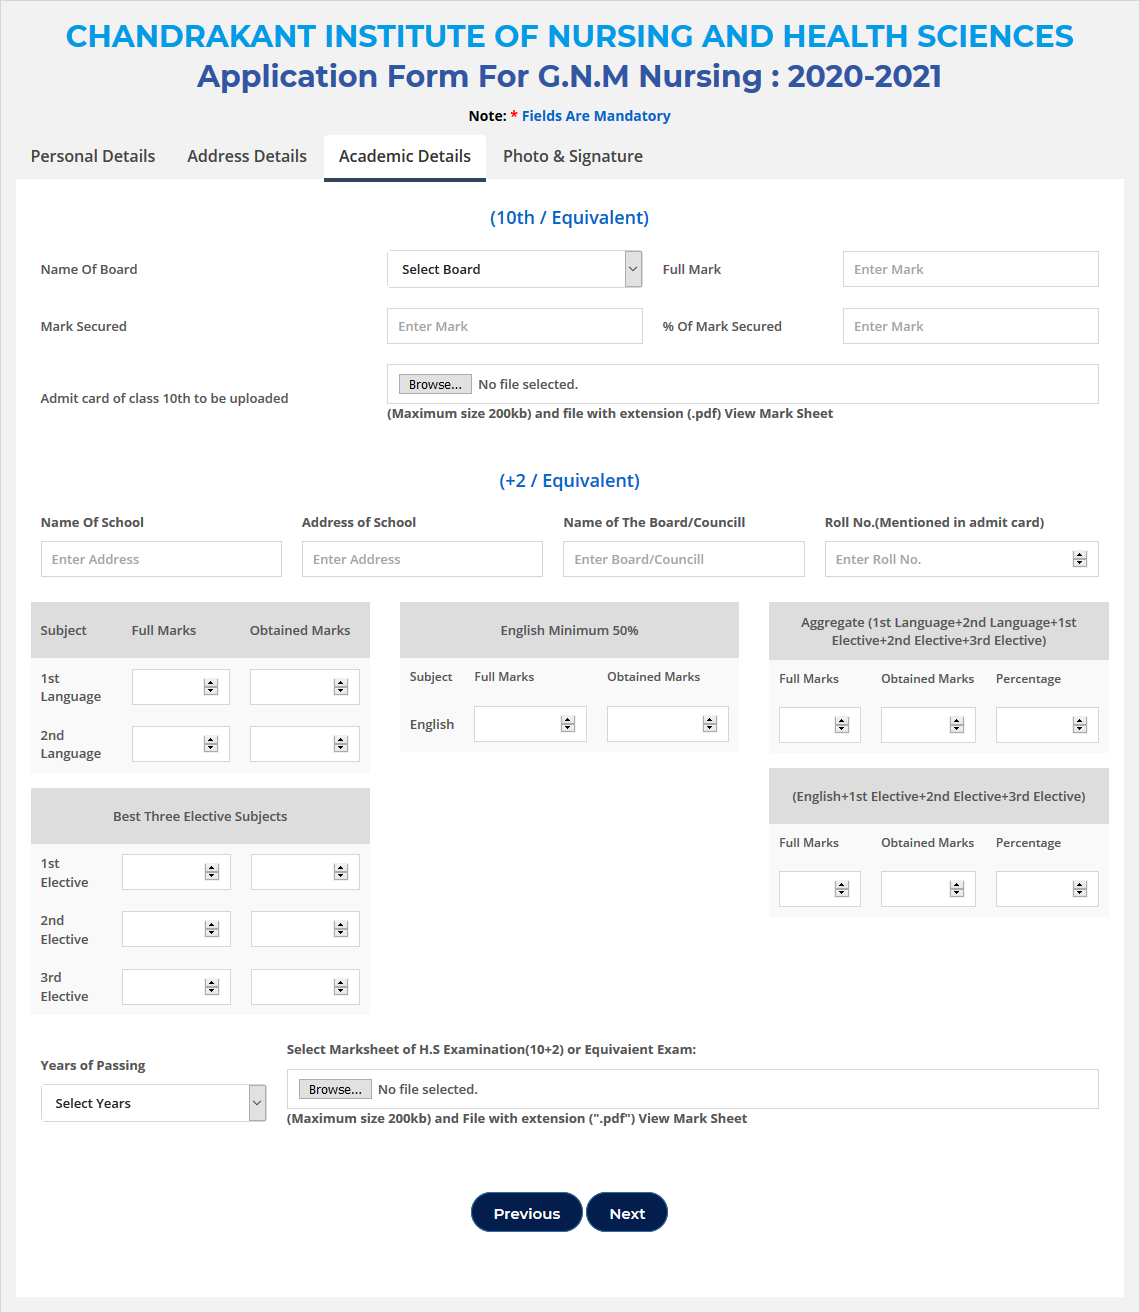The image size is (1140, 1313).
Task: Click the Chandrakant Institute title text
Action: click(570, 36)
